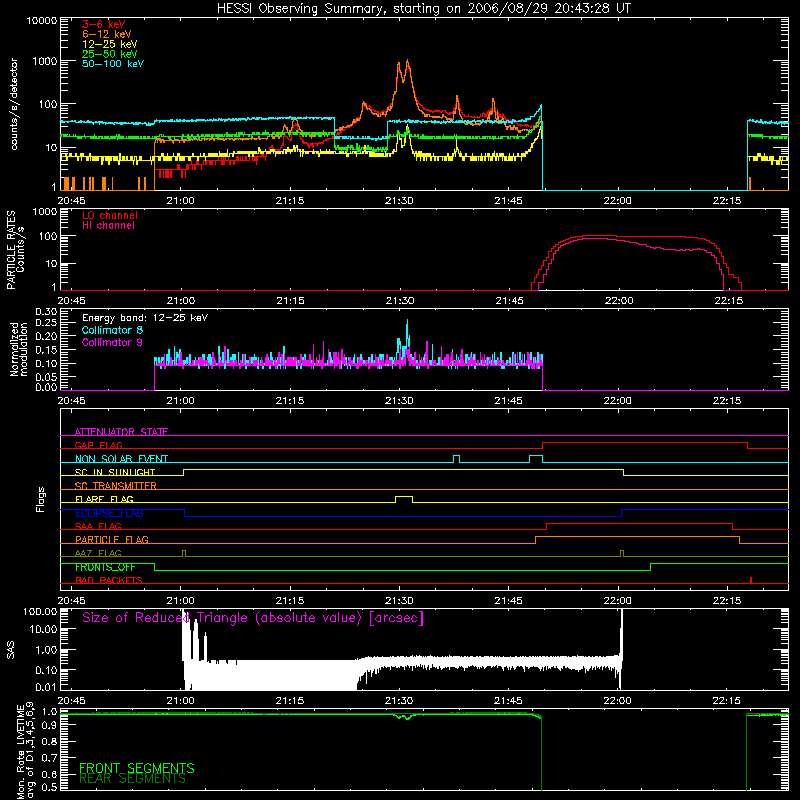Screen dimensions: 800x800
Task: Click the 22:00 tick label under particle rates plot
Action: click(618, 301)
